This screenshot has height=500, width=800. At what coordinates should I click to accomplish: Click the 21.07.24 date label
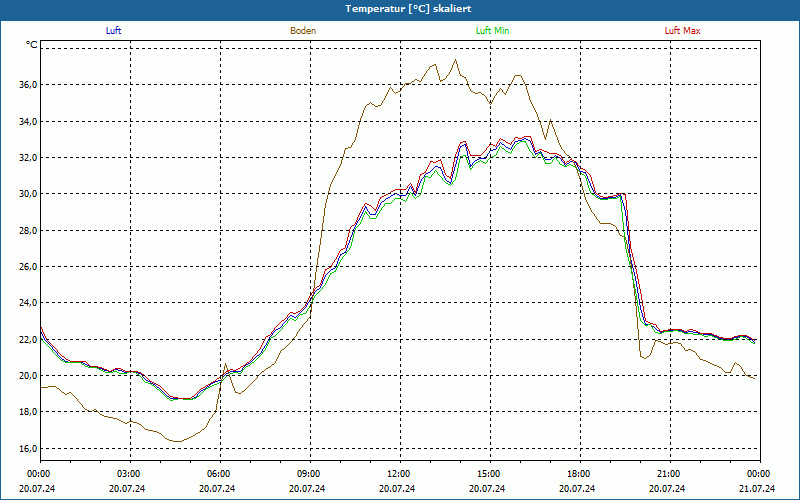point(757,489)
